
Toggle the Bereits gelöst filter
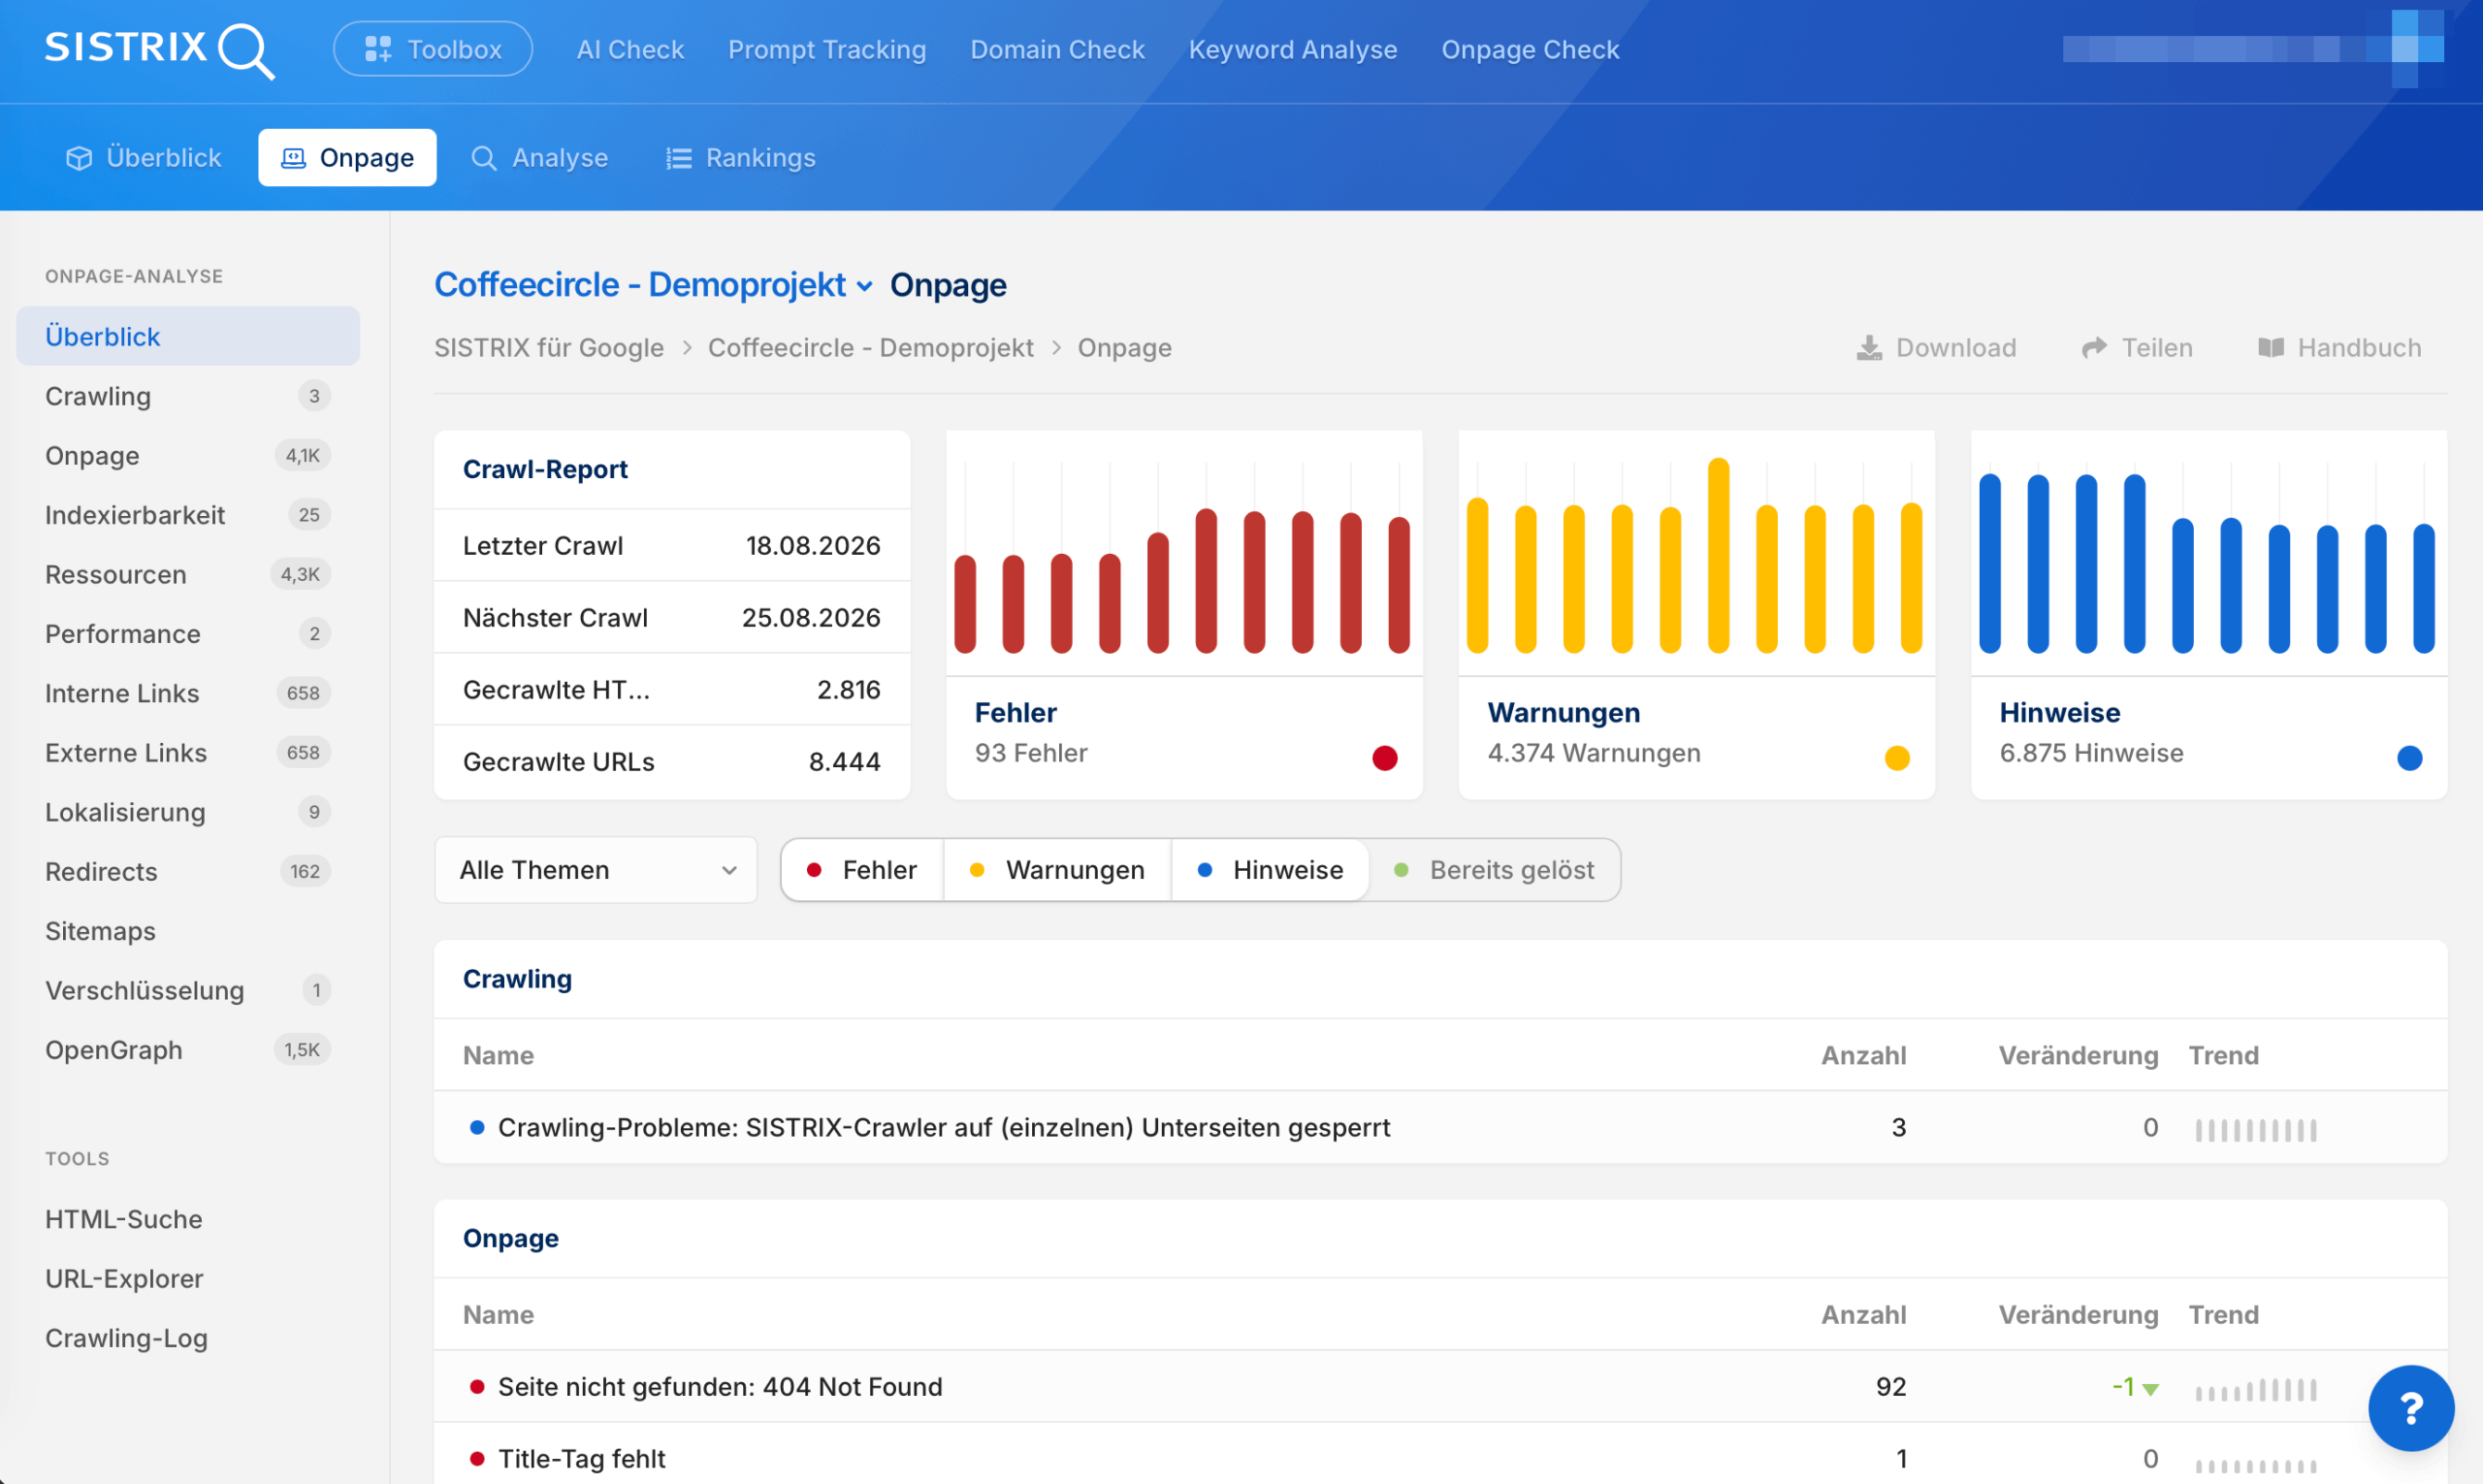click(1494, 870)
